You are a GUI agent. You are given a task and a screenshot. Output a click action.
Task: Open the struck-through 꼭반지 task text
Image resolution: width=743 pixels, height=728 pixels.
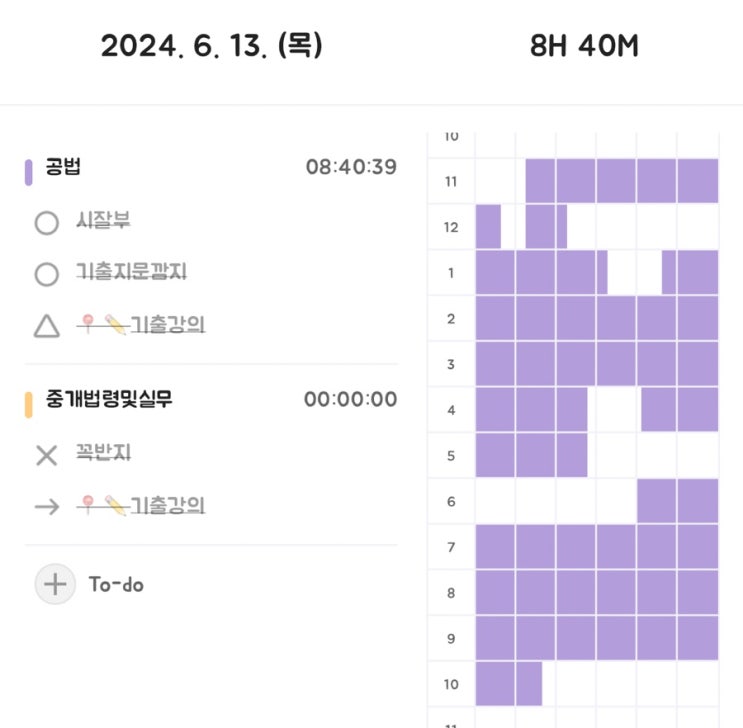tap(103, 453)
